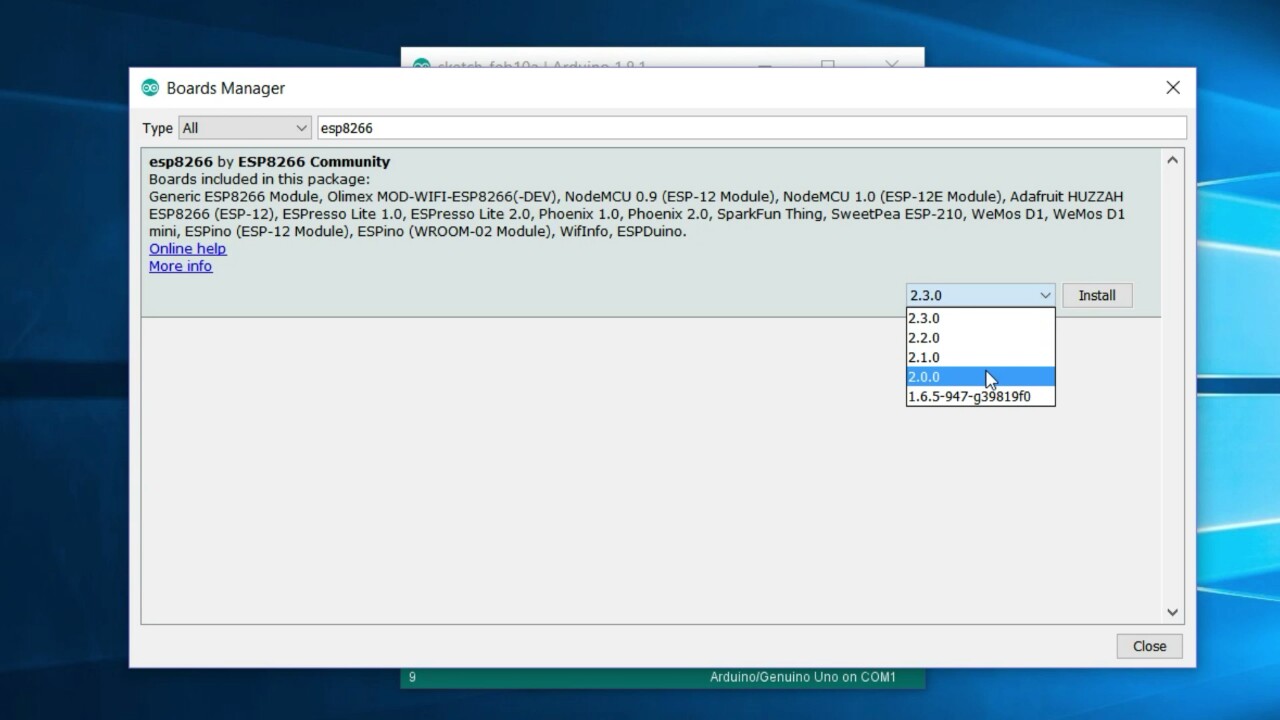Viewport: 1280px width, 720px height.
Task: Select version 2.2.0 from the list
Action: point(980,338)
